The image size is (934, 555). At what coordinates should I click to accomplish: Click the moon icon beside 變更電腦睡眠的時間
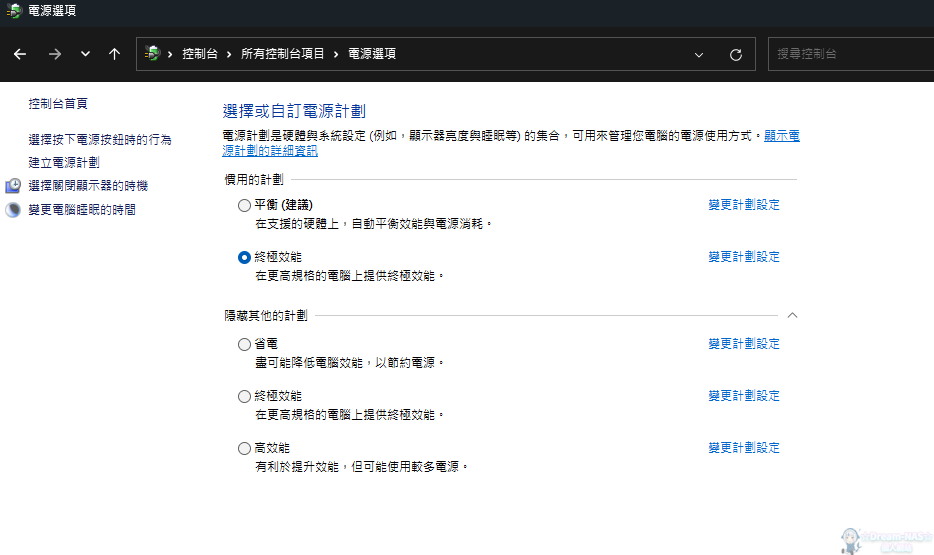tap(14, 210)
